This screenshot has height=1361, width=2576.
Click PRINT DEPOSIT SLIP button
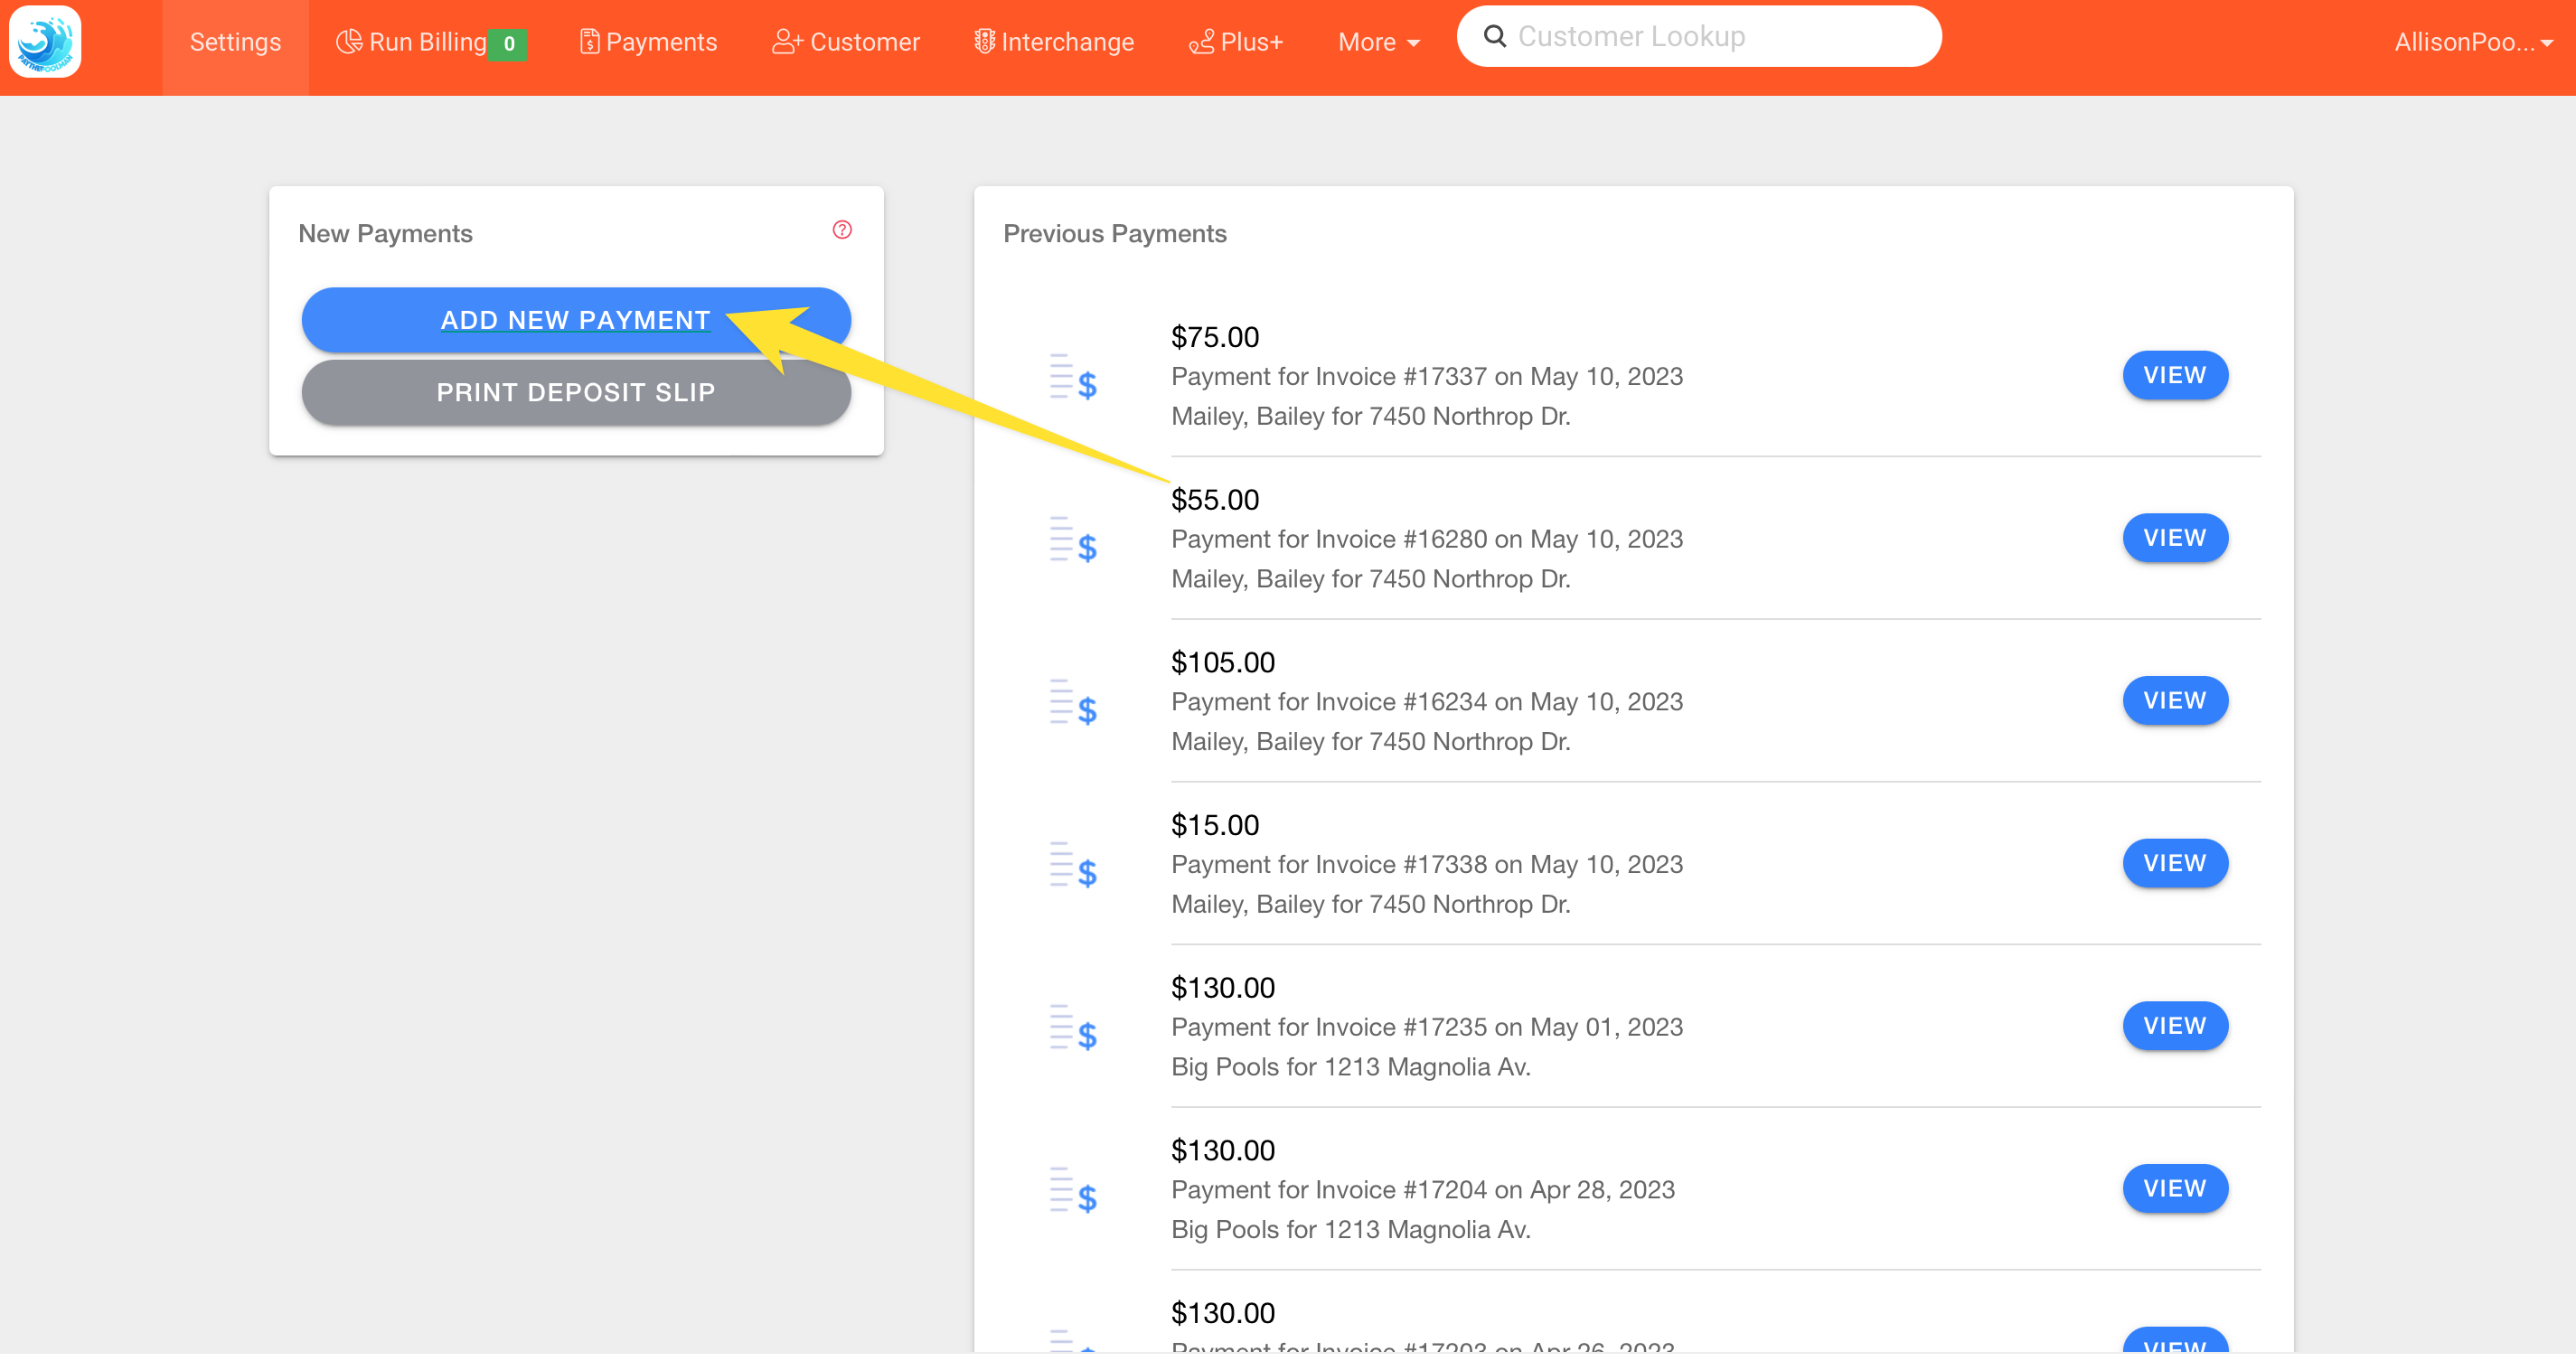[x=576, y=393]
